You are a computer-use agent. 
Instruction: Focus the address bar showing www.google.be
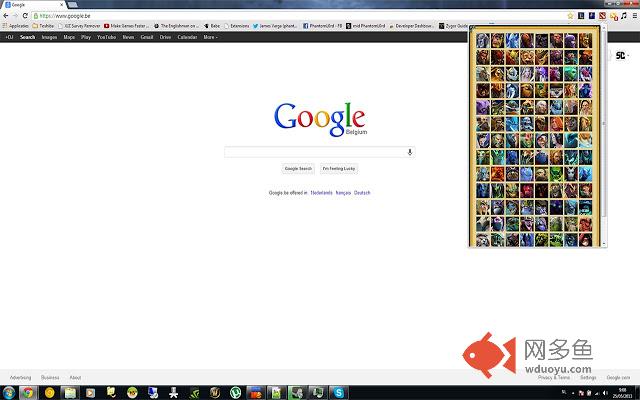pyautogui.click(x=300, y=16)
